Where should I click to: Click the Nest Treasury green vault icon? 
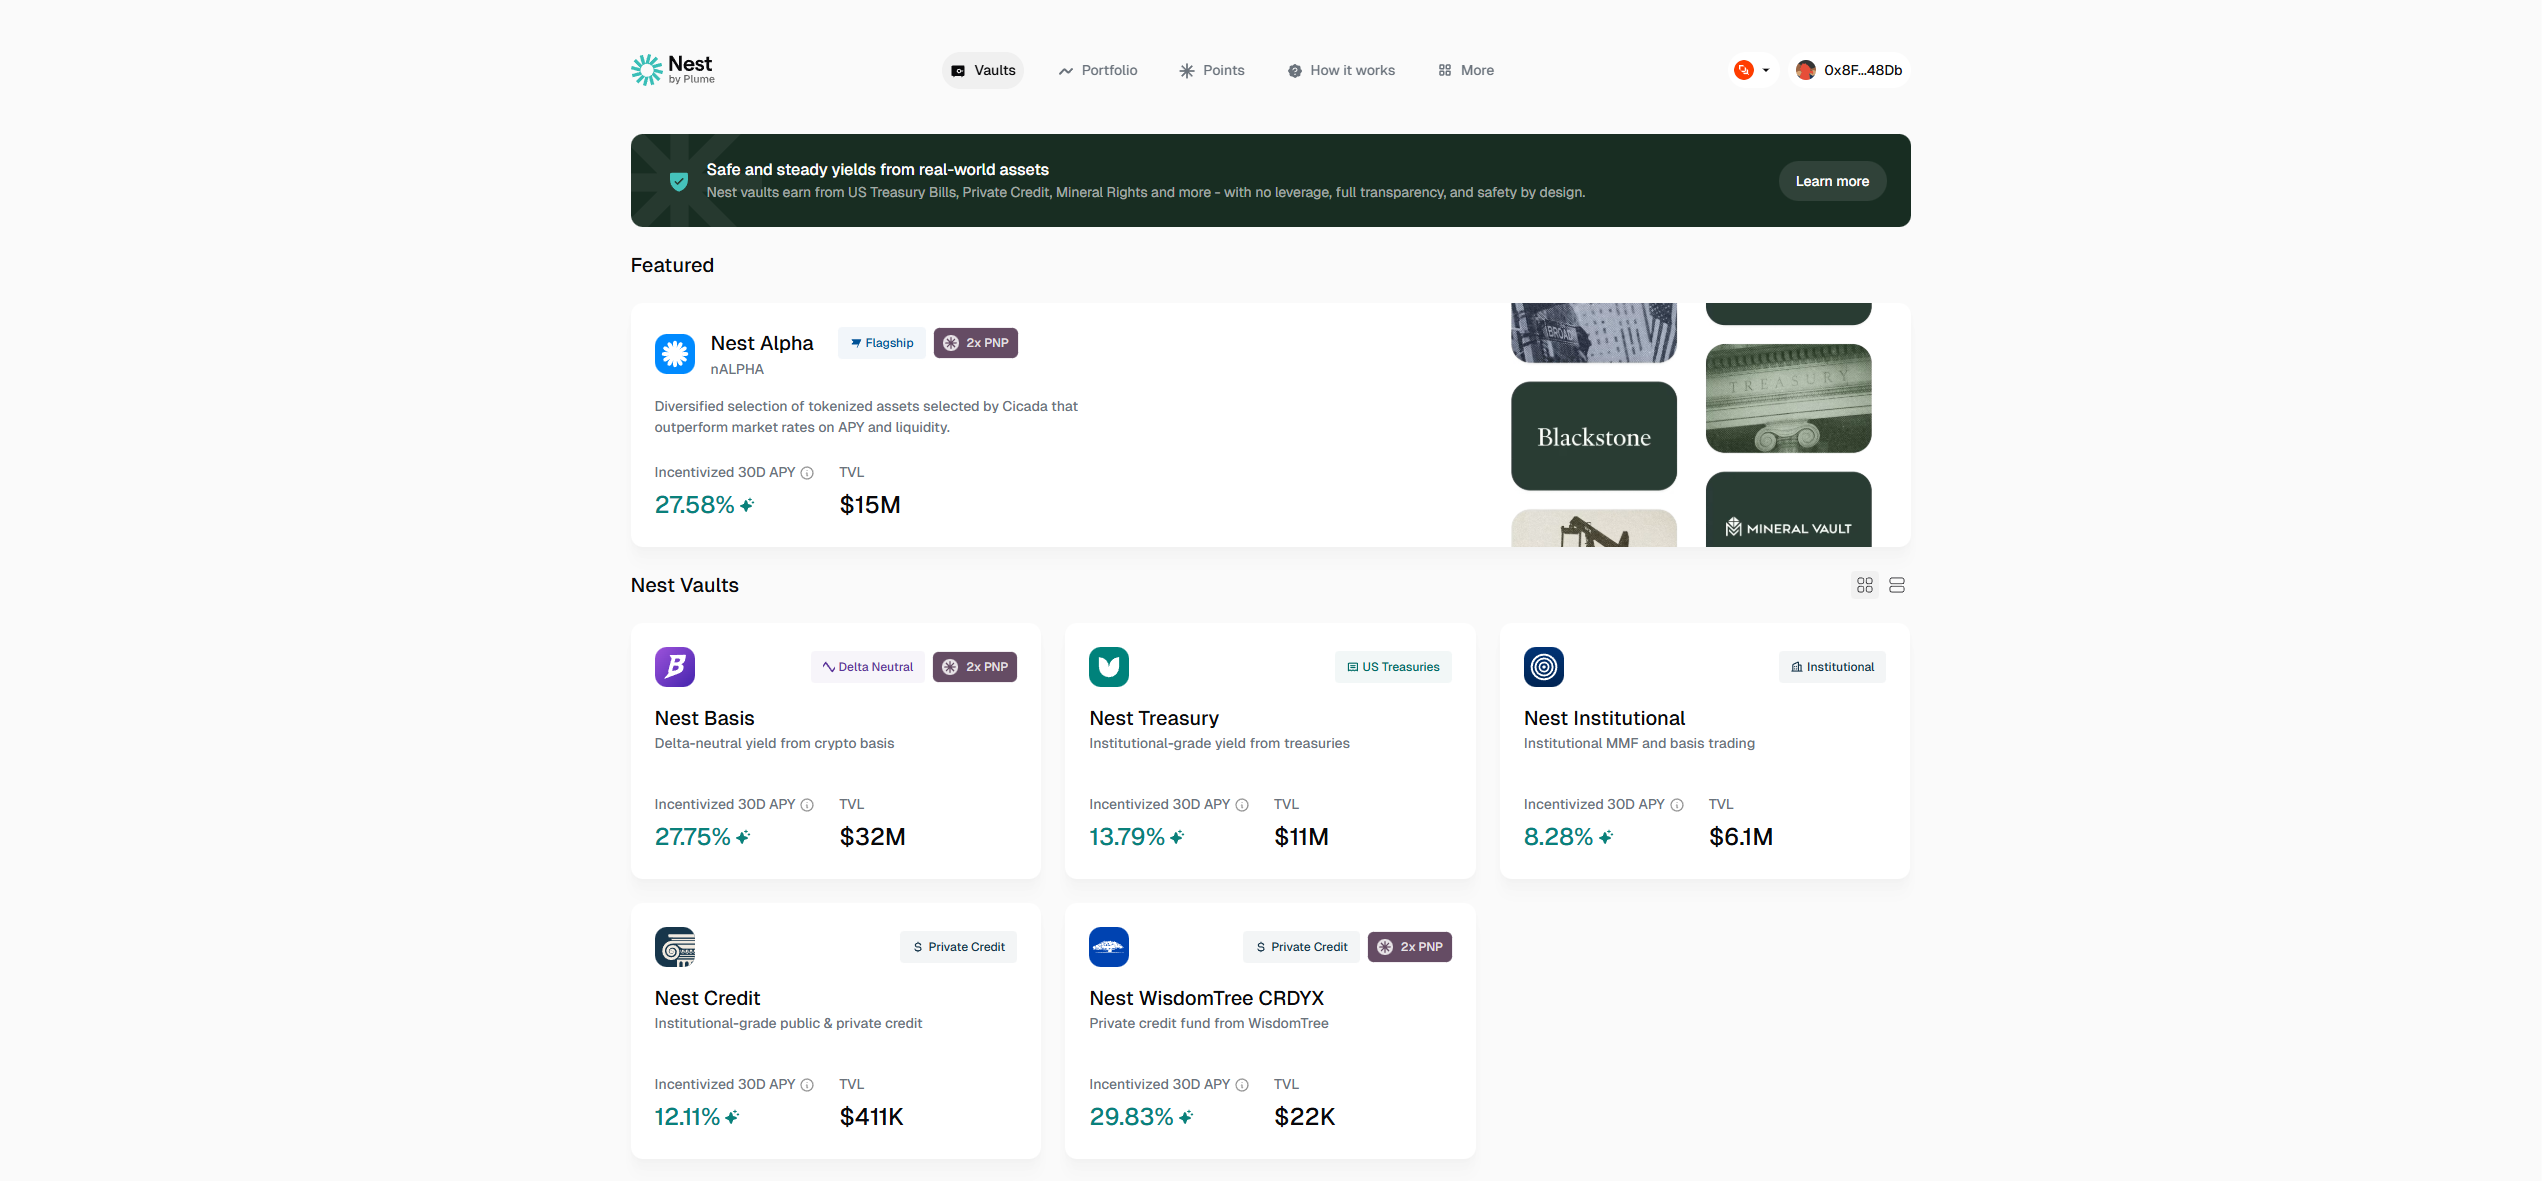(1109, 667)
